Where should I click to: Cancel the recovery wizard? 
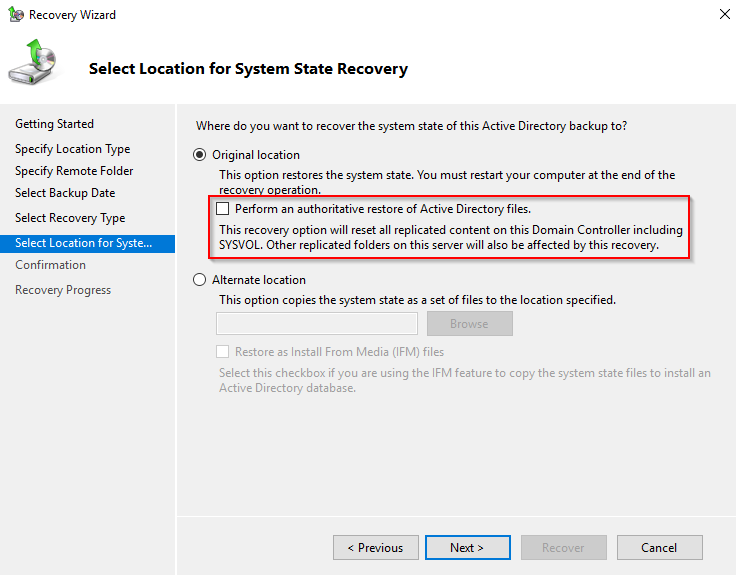[659, 547]
